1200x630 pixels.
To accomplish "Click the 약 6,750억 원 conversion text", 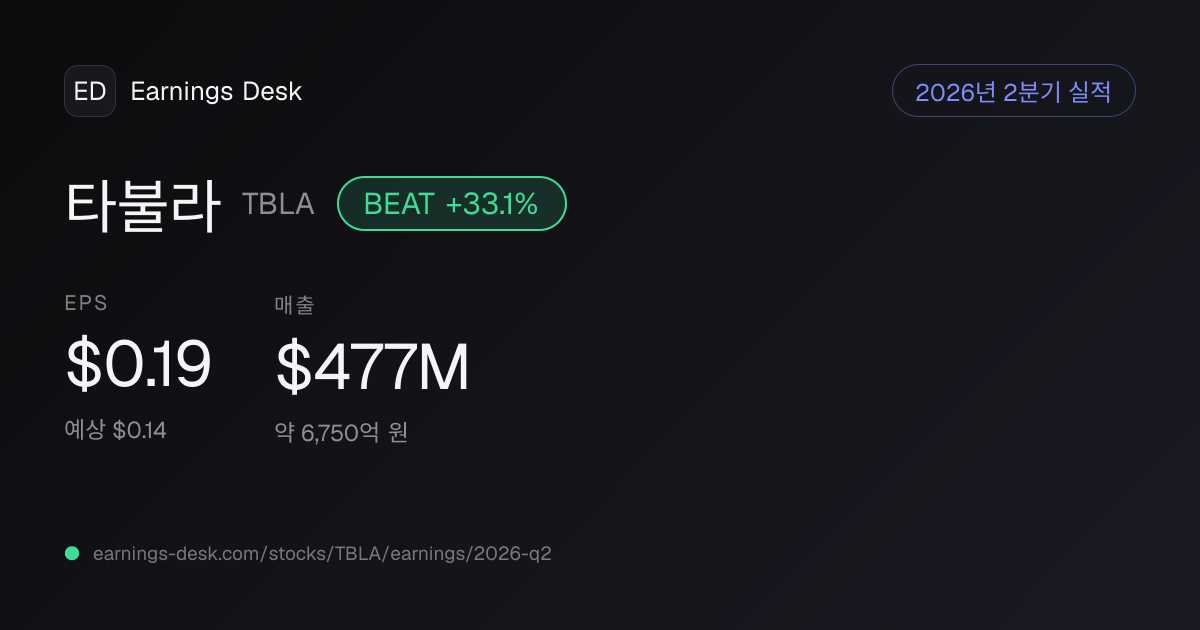I will (x=341, y=432).
